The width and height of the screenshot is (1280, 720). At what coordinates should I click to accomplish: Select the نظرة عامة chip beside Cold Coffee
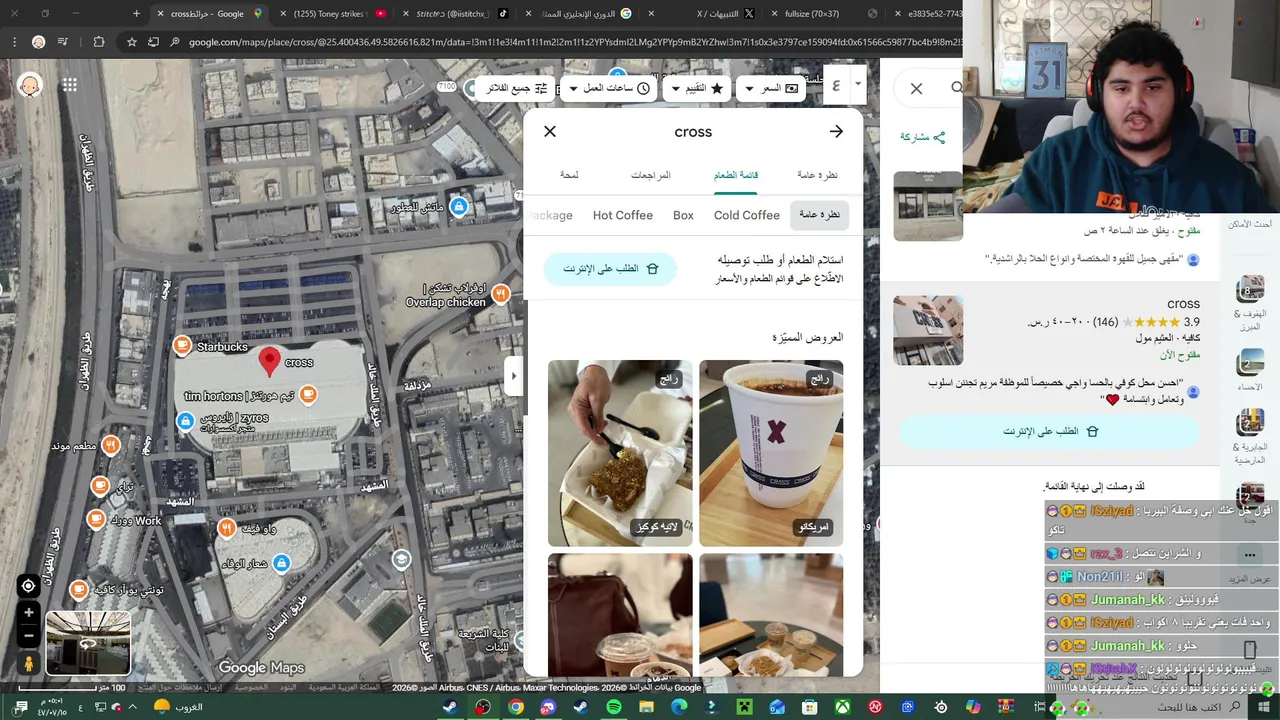tap(819, 214)
